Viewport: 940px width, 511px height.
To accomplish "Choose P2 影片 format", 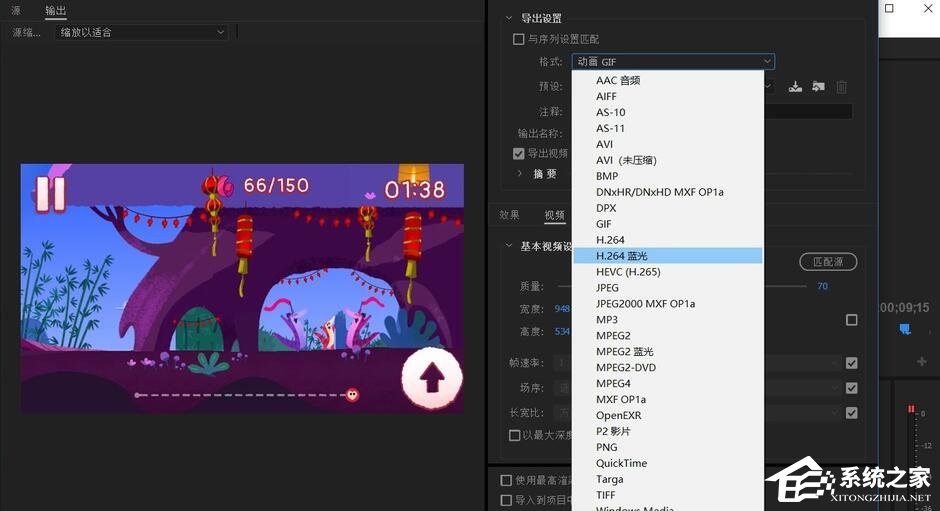I will click(668, 431).
